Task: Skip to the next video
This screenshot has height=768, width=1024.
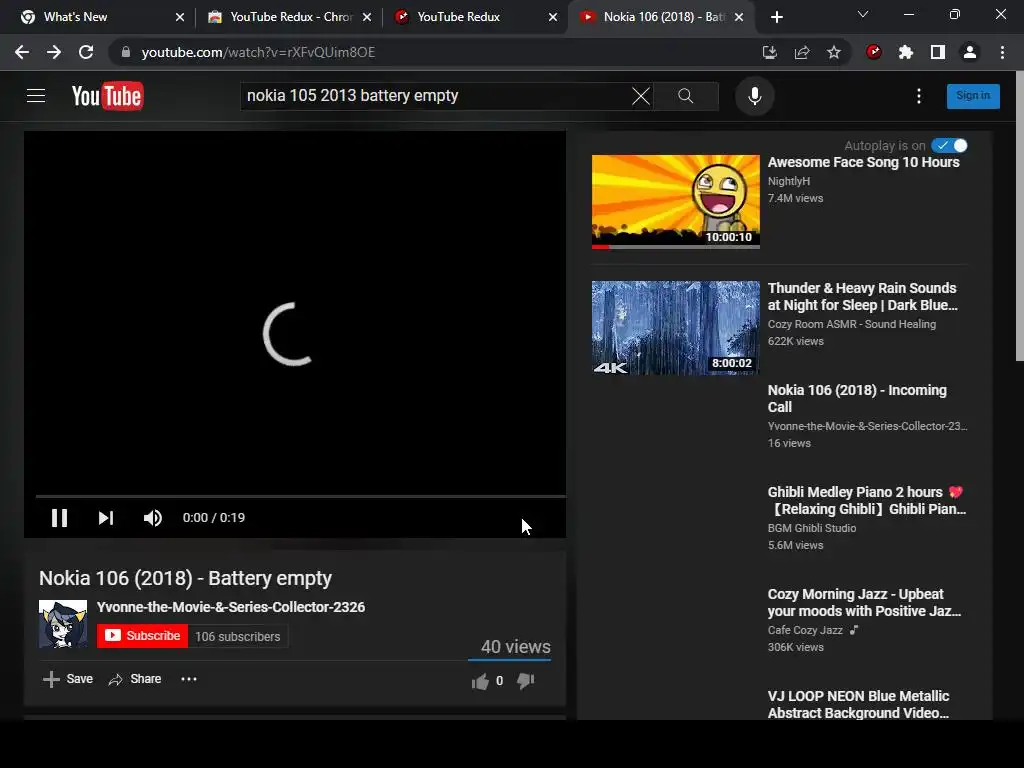Action: pos(106,518)
